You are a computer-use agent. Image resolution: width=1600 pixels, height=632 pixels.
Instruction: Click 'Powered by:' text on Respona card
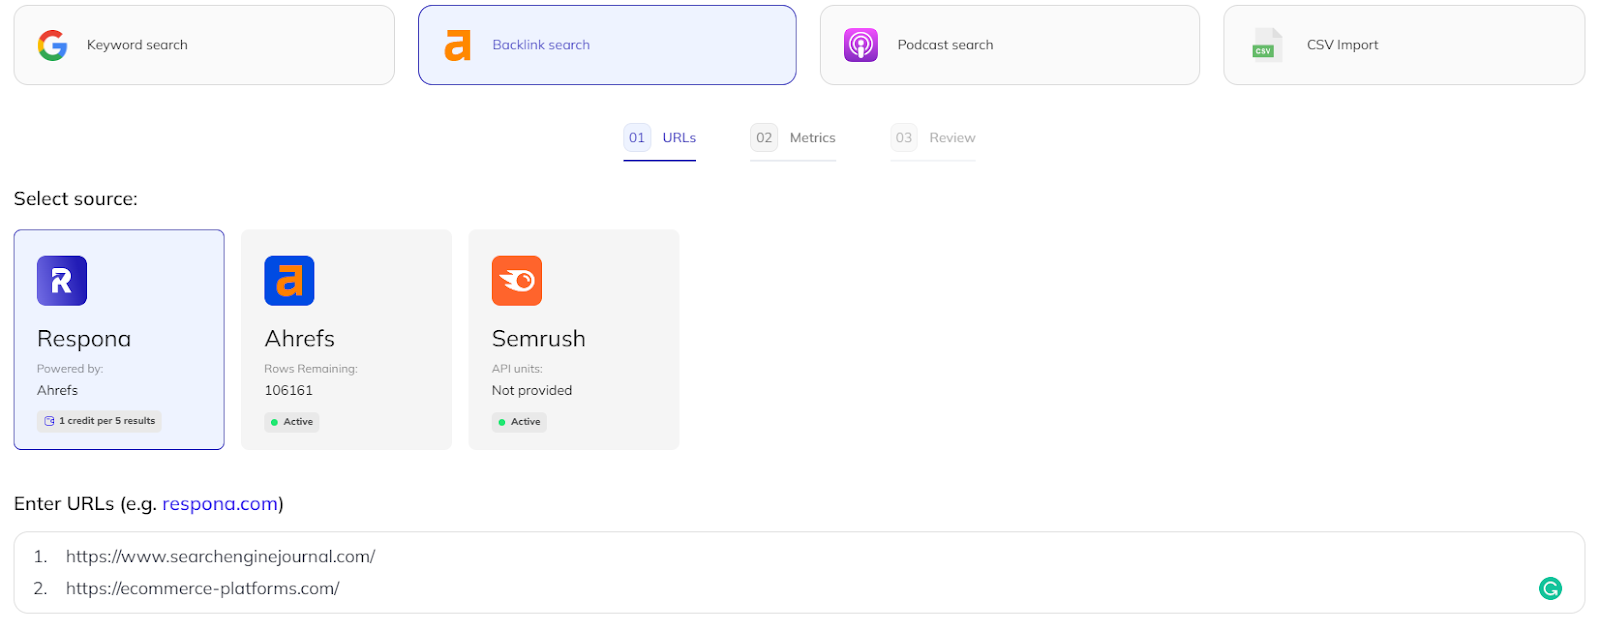[x=70, y=369]
